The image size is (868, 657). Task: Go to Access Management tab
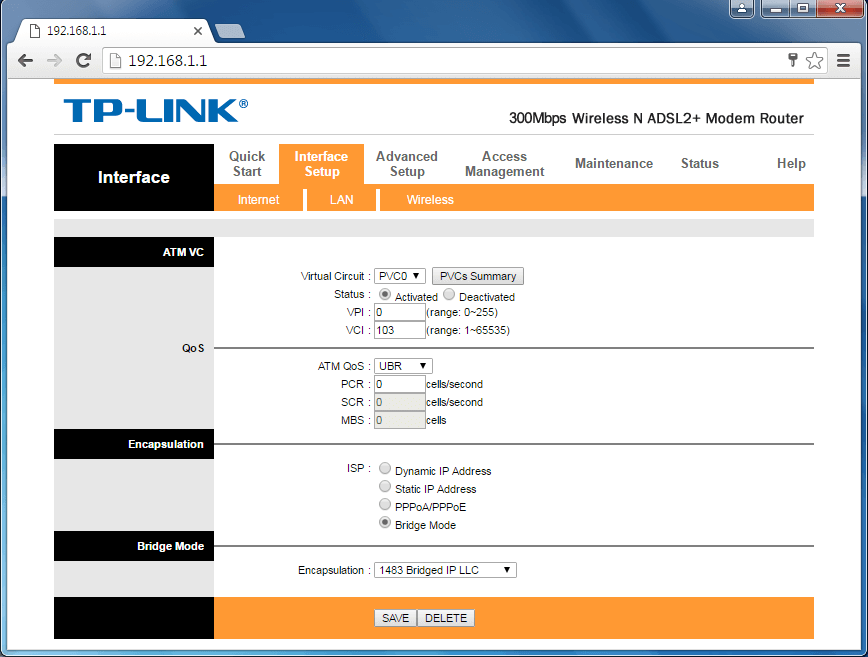click(504, 164)
